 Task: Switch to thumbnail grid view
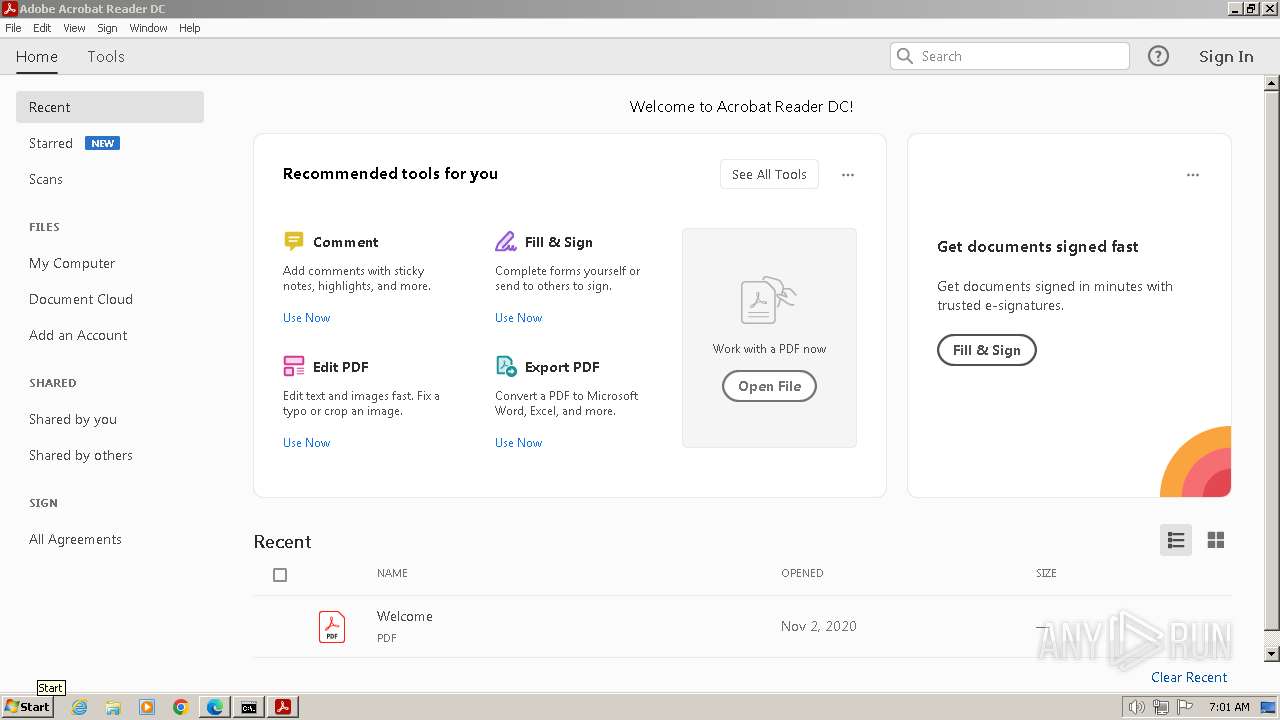pyautogui.click(x=1216, y=540)
